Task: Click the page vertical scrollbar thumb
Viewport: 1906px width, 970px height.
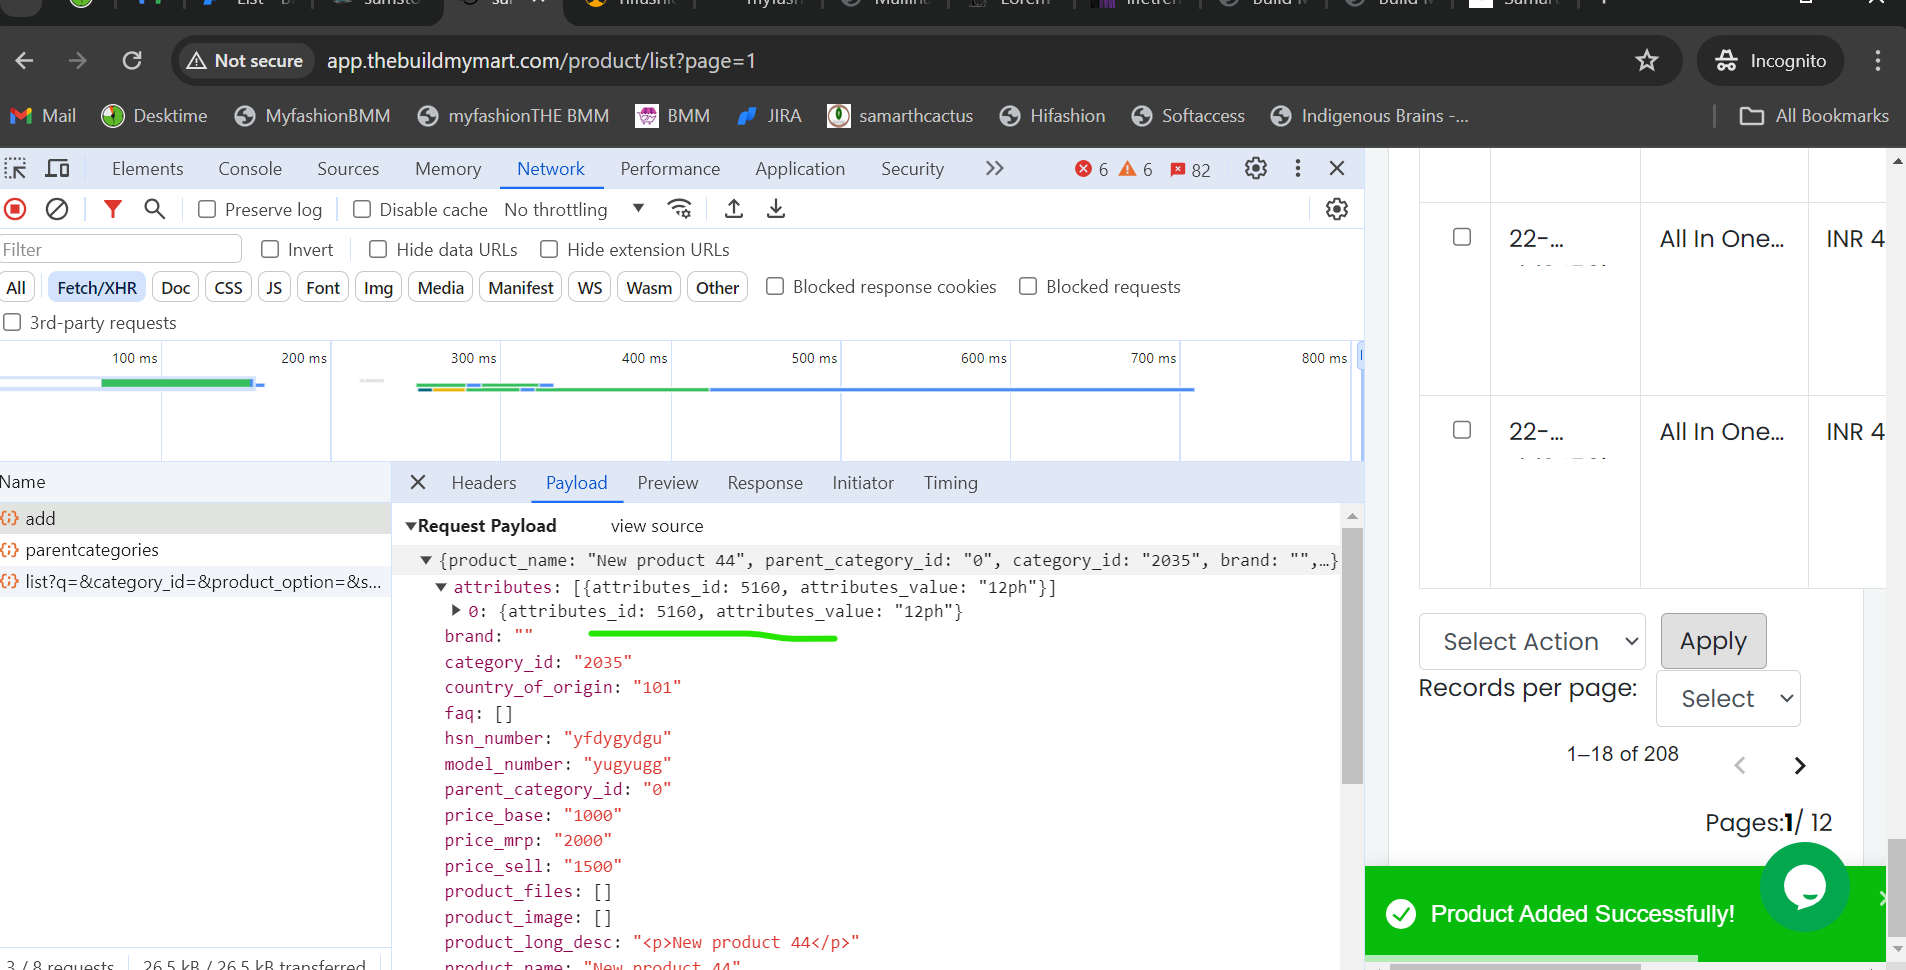Action: tap(1897, 886)
